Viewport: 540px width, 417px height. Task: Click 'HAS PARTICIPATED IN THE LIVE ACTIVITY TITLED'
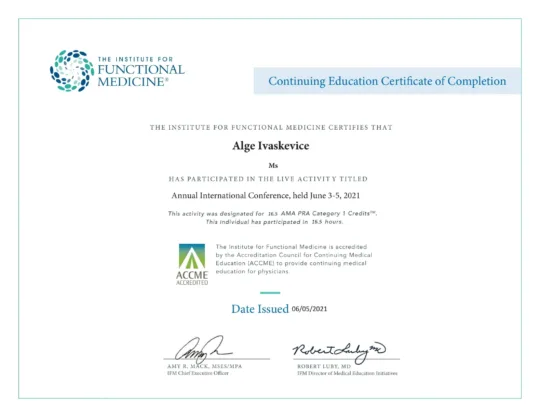click(268, 179)
